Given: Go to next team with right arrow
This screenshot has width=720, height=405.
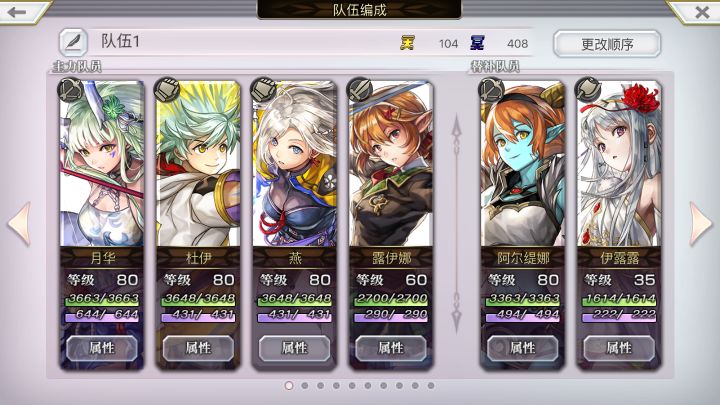Looking at the screenshot, I should [x=701, y=223].
